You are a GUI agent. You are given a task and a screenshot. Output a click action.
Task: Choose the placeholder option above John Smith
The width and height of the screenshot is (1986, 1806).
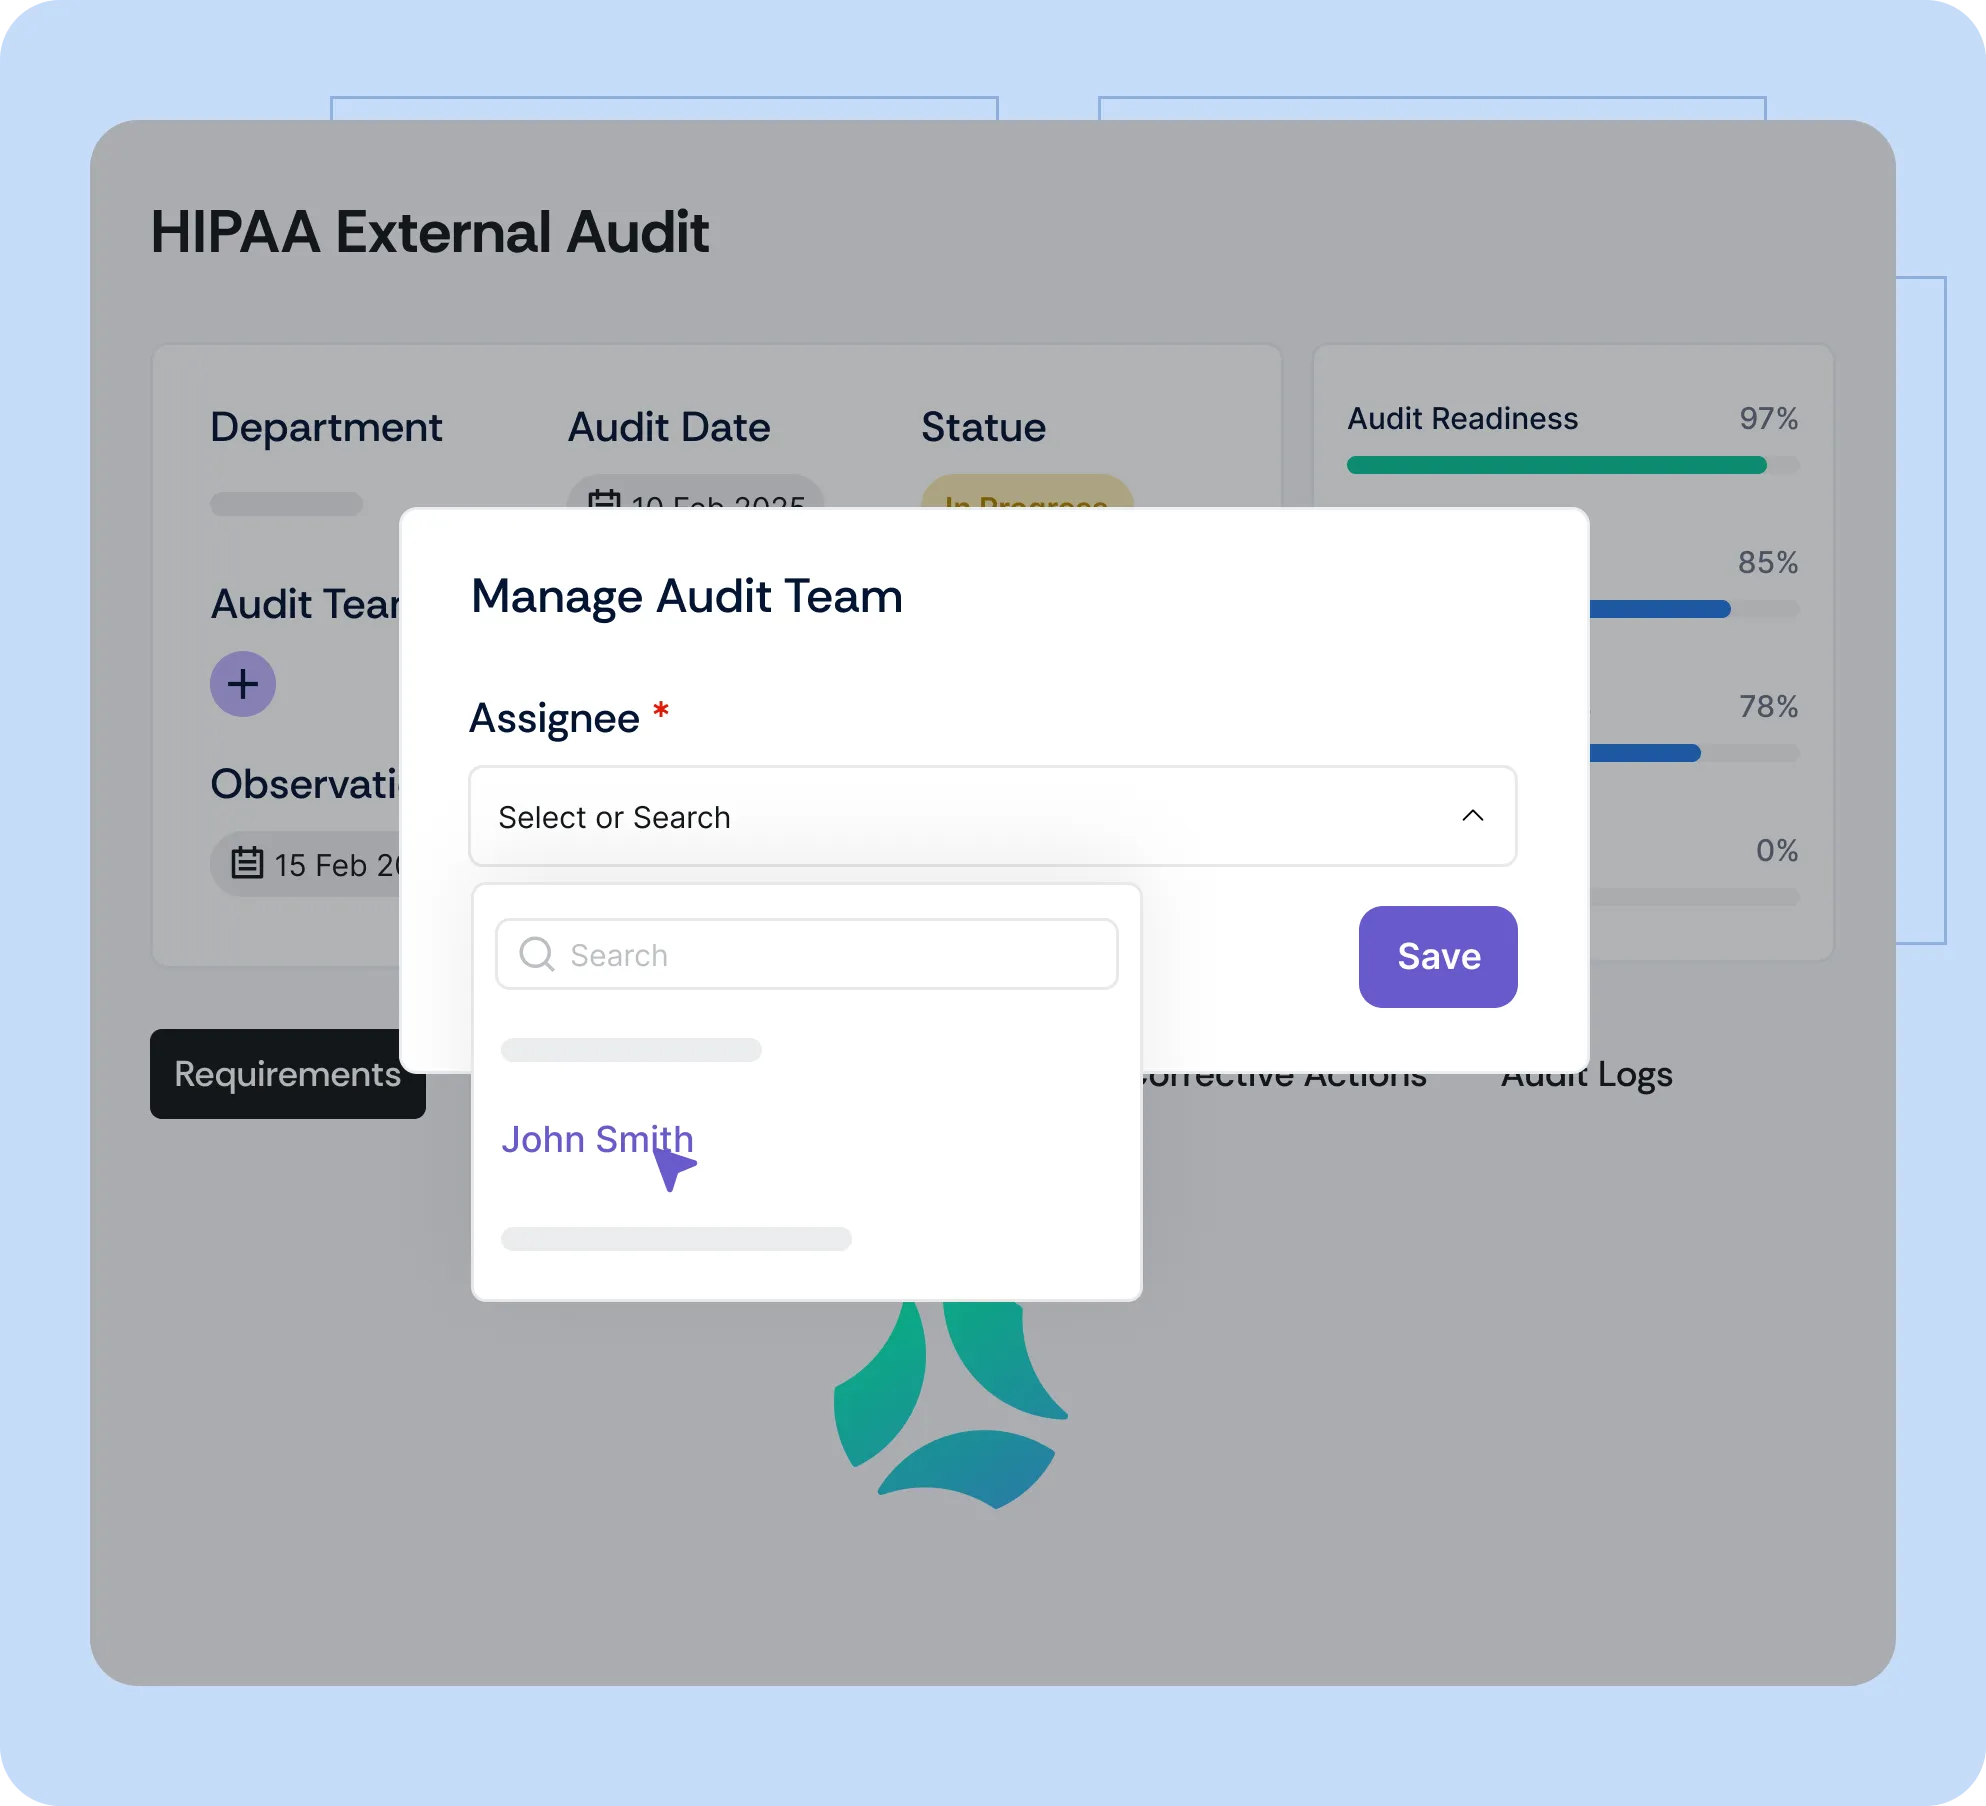pos(631,1050)
